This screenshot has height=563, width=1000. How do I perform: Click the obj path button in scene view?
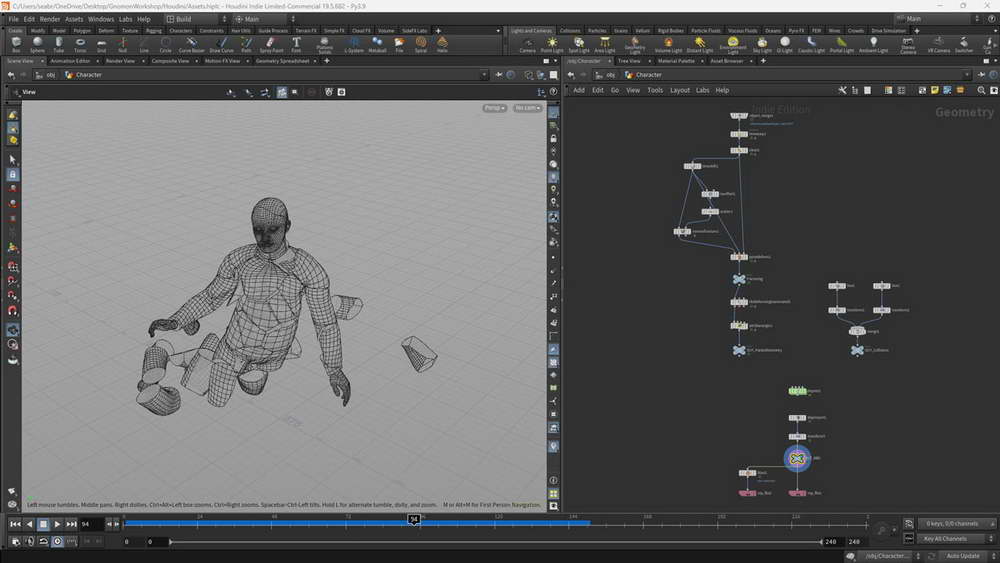coord(45,75)
